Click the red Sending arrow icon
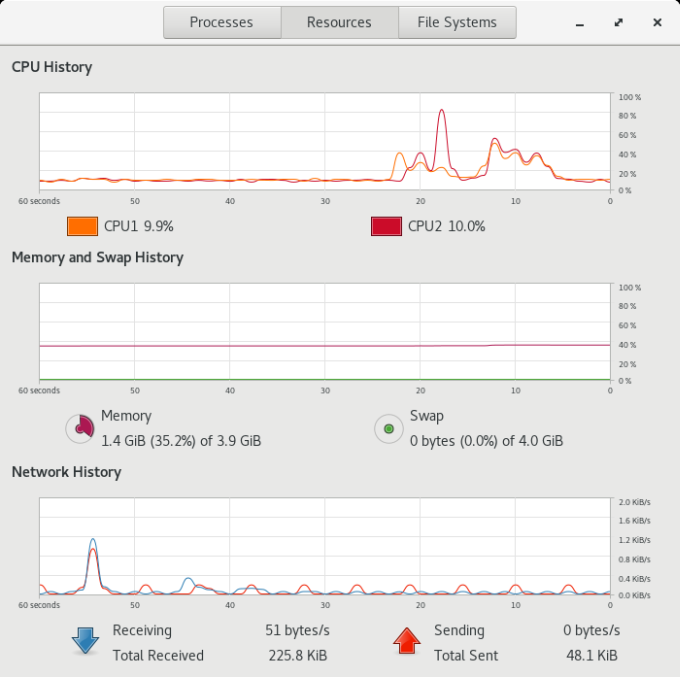The height and width of the screenshot is (677, 680). [x=407, y=640]
